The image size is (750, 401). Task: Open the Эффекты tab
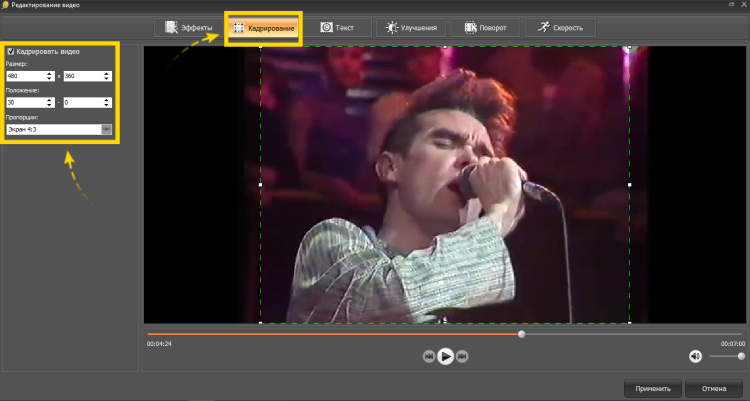pyautogui.click(x=189, y=28)
